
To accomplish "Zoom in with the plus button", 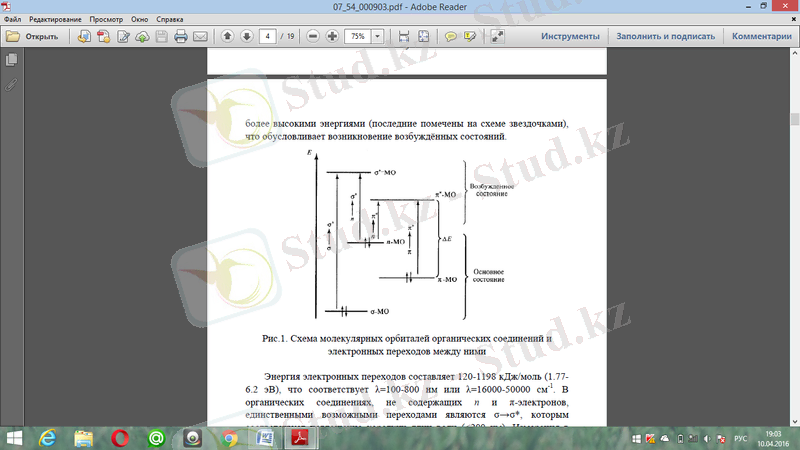I will pos(332,37).
